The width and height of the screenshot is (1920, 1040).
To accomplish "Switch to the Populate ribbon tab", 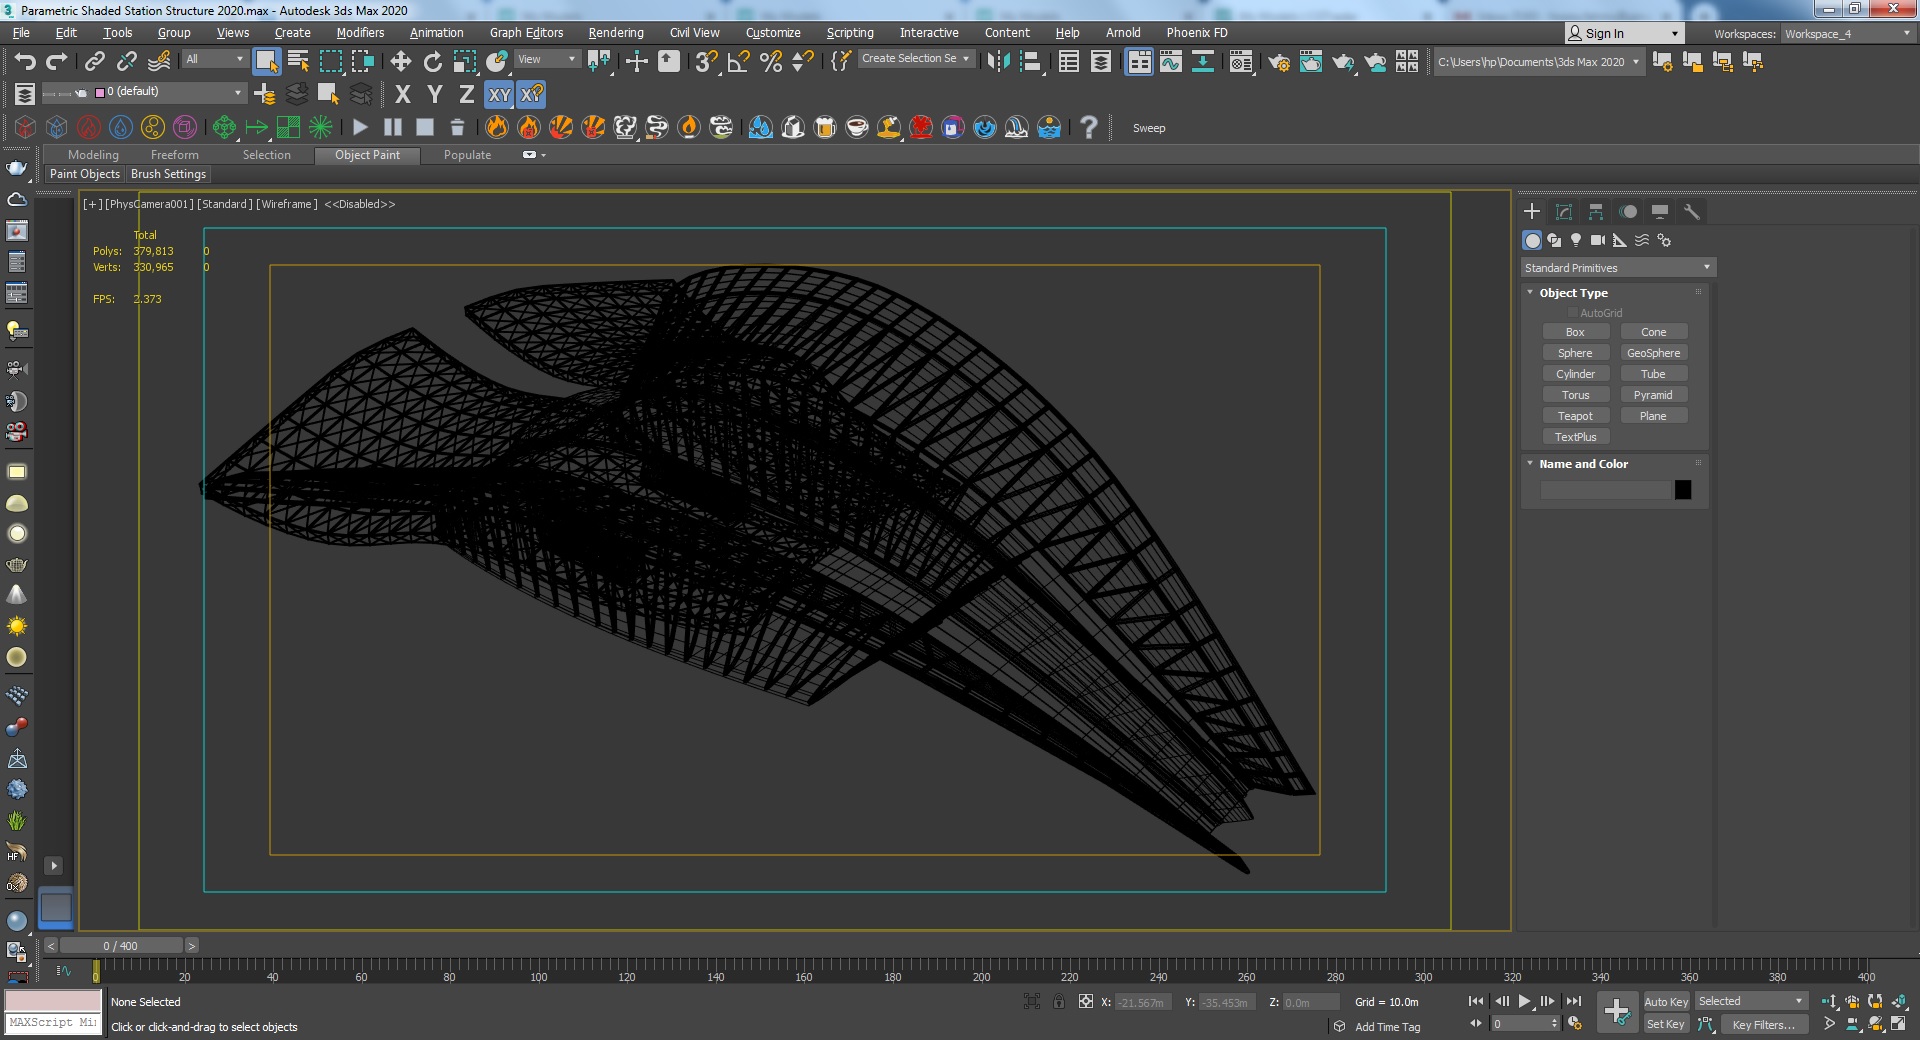I will [467, 155].
